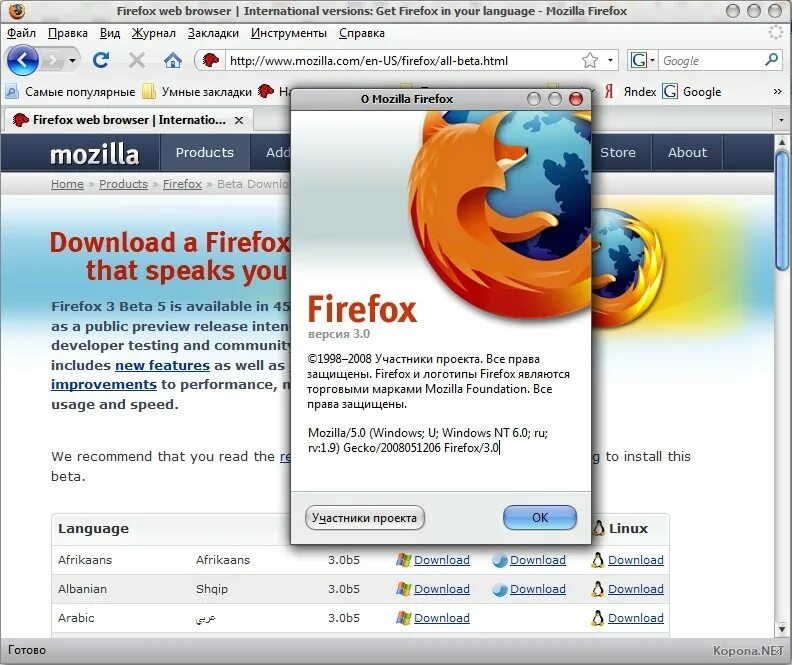Click the Windows icon in Afrikaans row
Viewport: 792px width, 665px height.
click(x=403, y=560)
